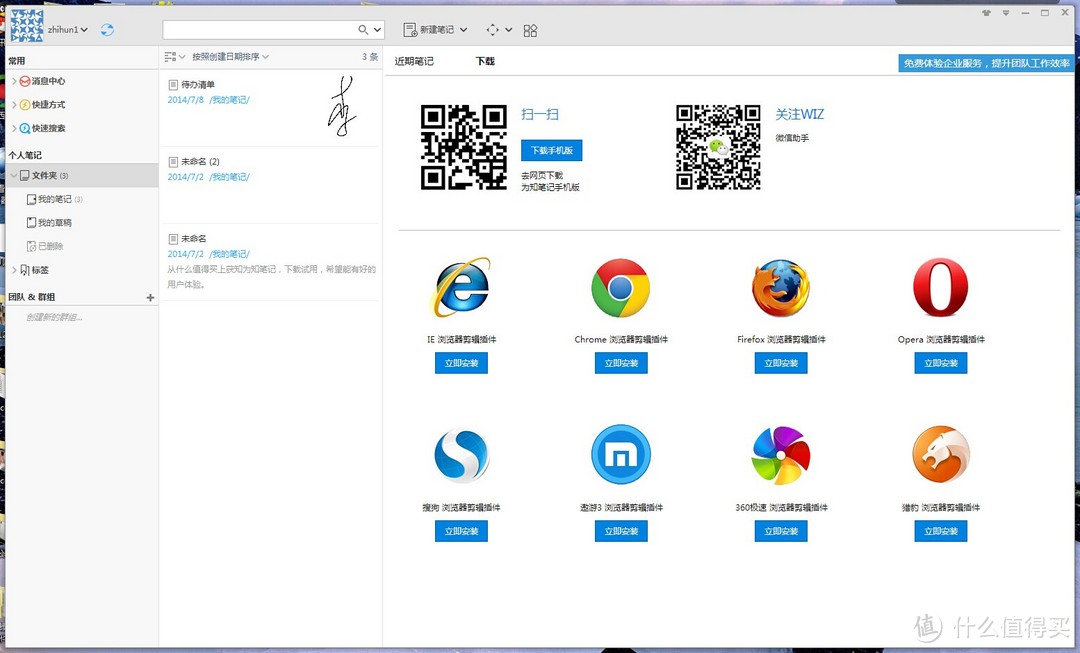Click the Opera browser icon
Image resolution: width=1080 pixels, height=653 pixels.
click(940, 287)
